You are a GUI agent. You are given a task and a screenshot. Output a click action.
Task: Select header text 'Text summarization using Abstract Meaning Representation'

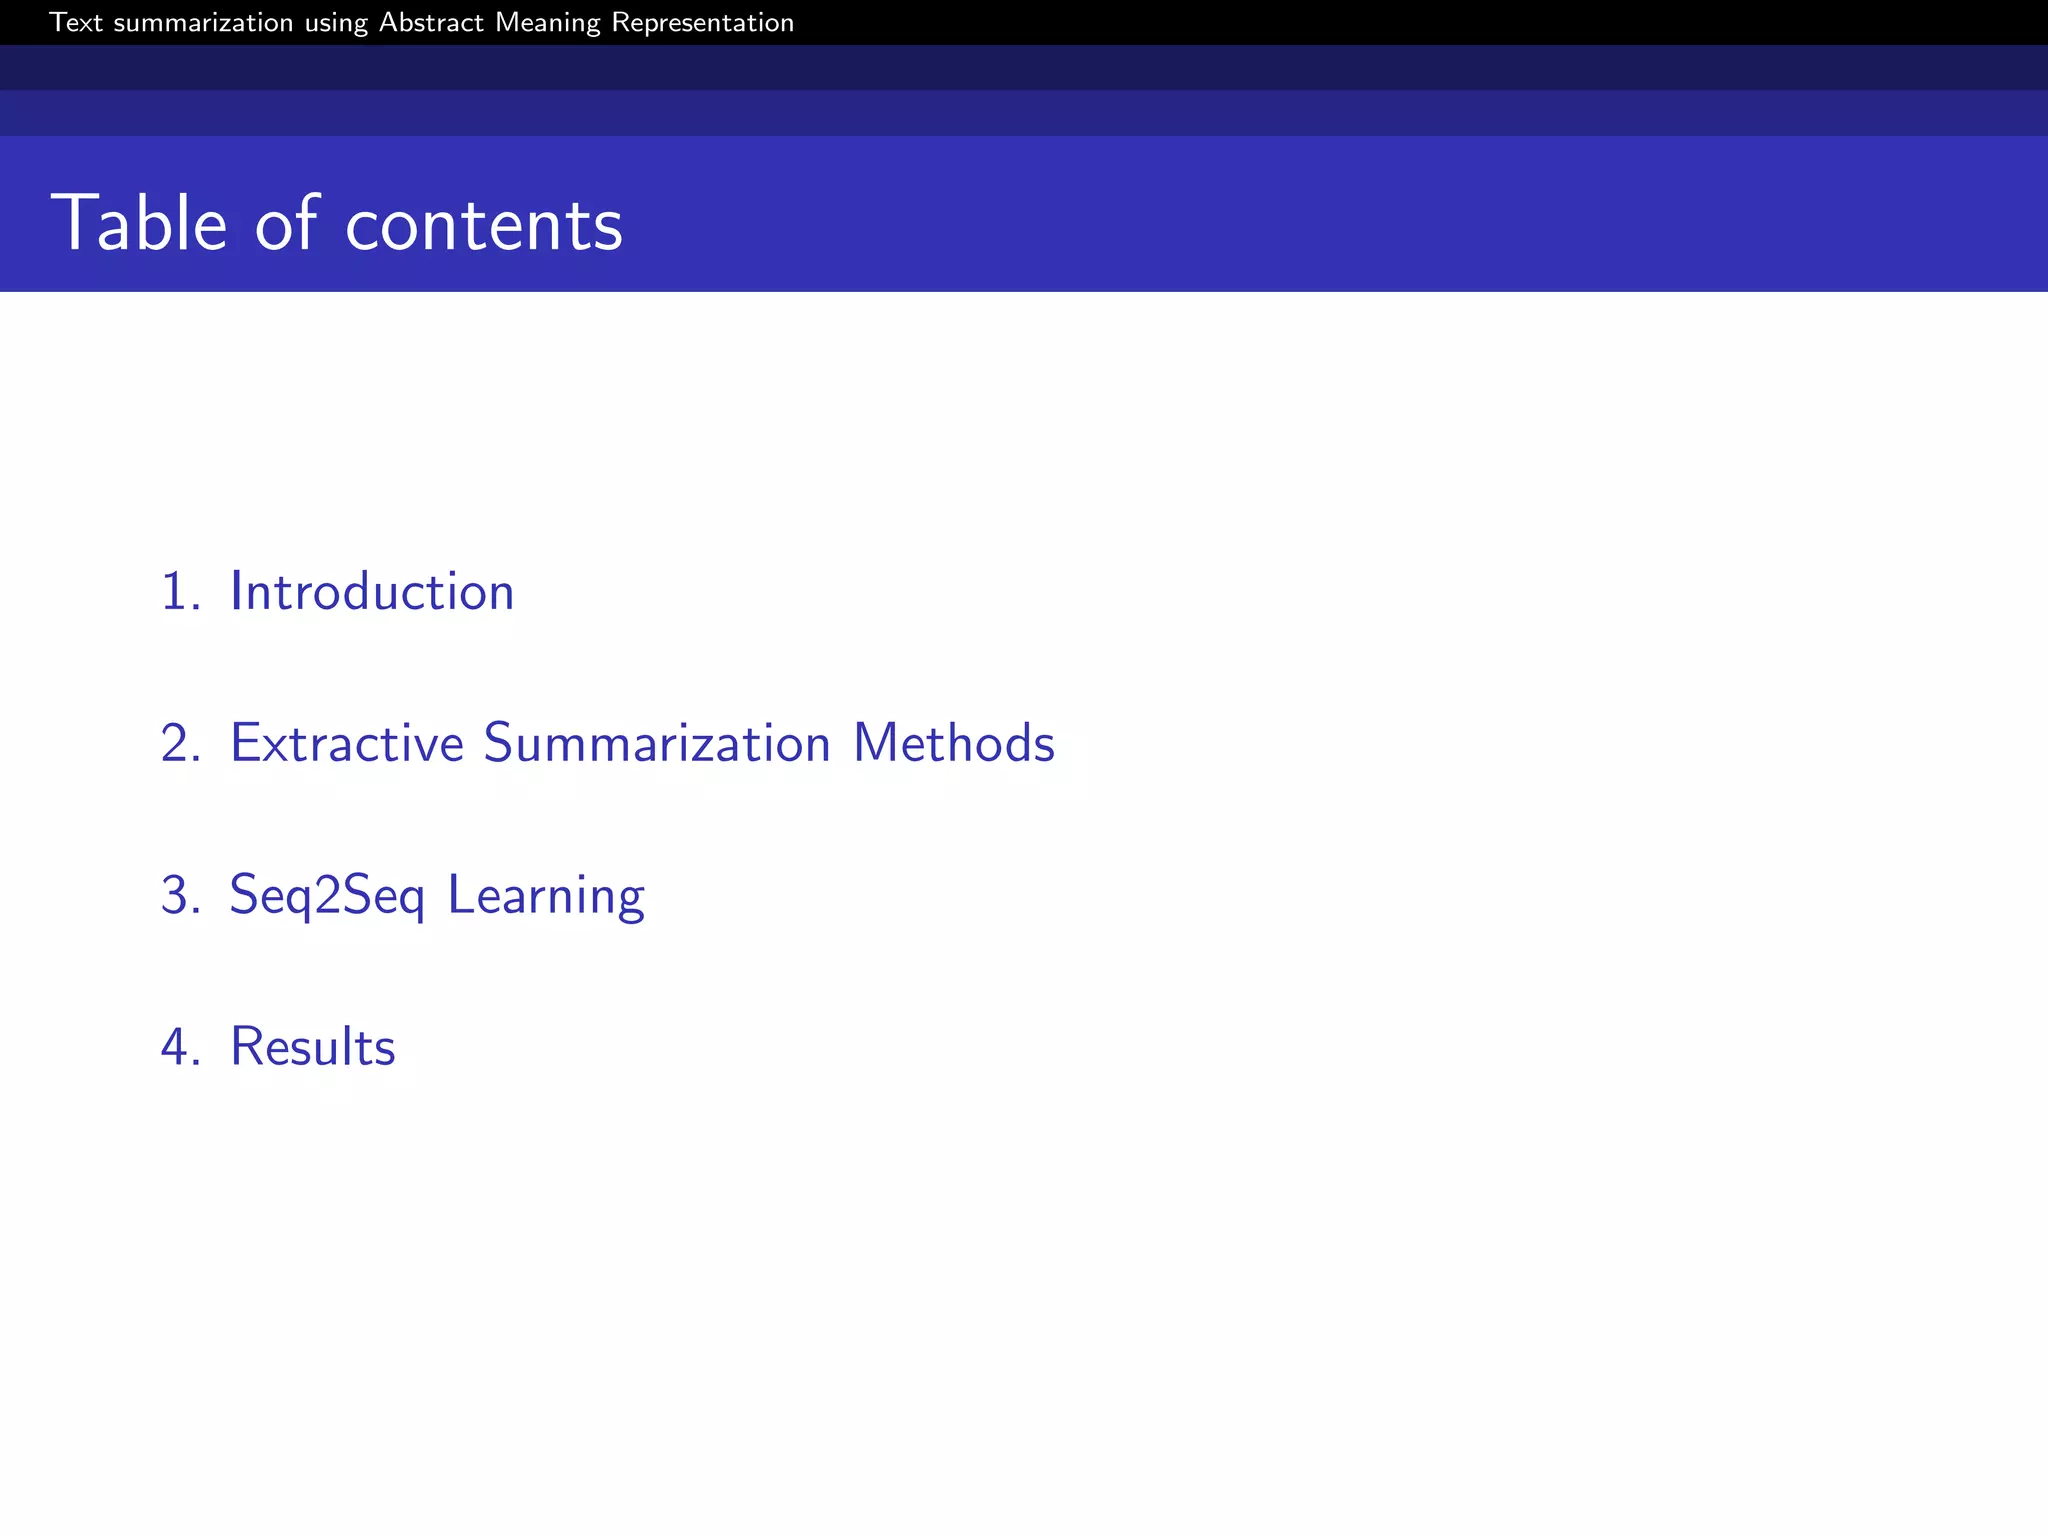pyautogui.click(x=422, y=22)
